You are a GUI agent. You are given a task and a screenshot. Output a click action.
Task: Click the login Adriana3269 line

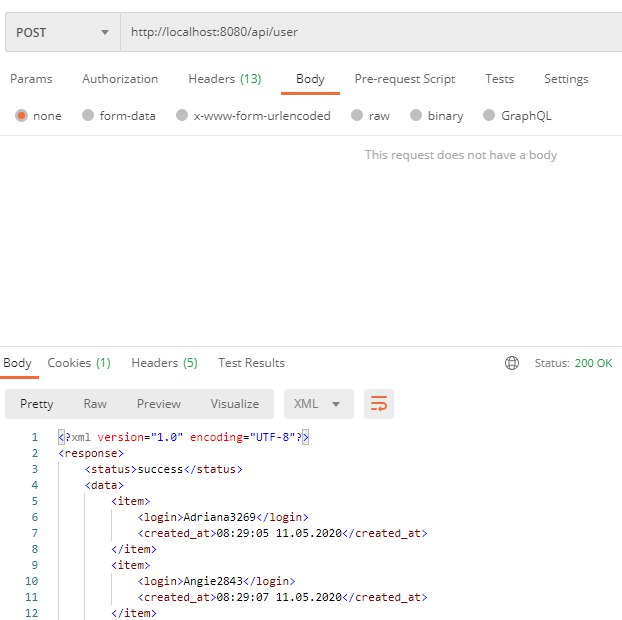click(223, 517)
